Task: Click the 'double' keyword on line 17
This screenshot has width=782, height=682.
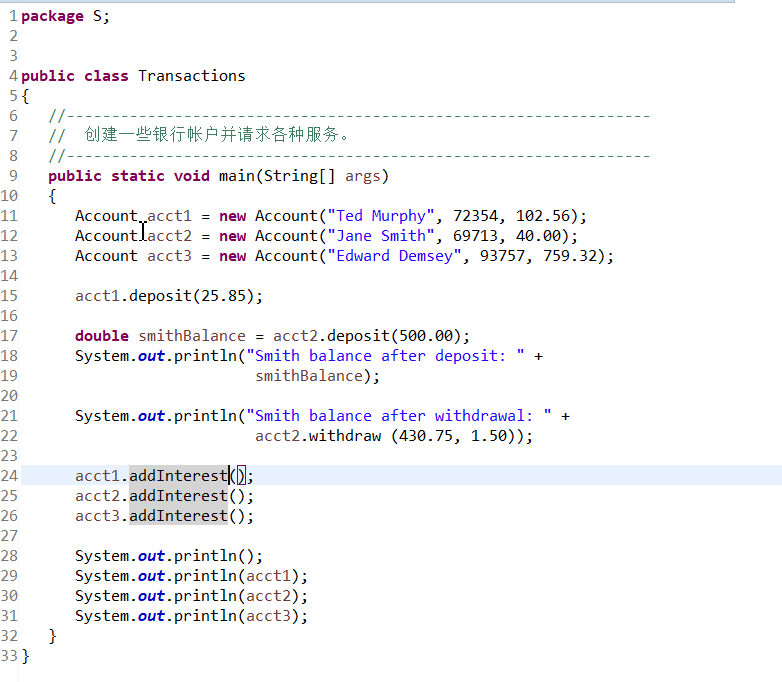Action: pos(102,336)
